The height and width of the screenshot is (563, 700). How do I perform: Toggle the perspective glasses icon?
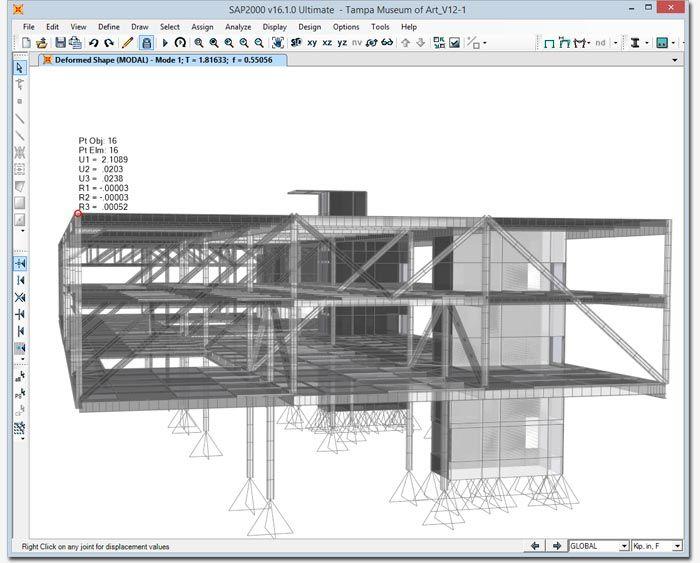[387, 43]
